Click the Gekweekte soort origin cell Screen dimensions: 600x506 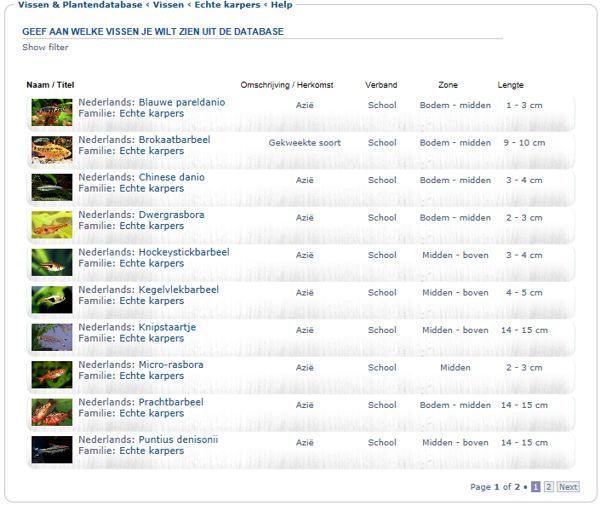tap(305, 143)
